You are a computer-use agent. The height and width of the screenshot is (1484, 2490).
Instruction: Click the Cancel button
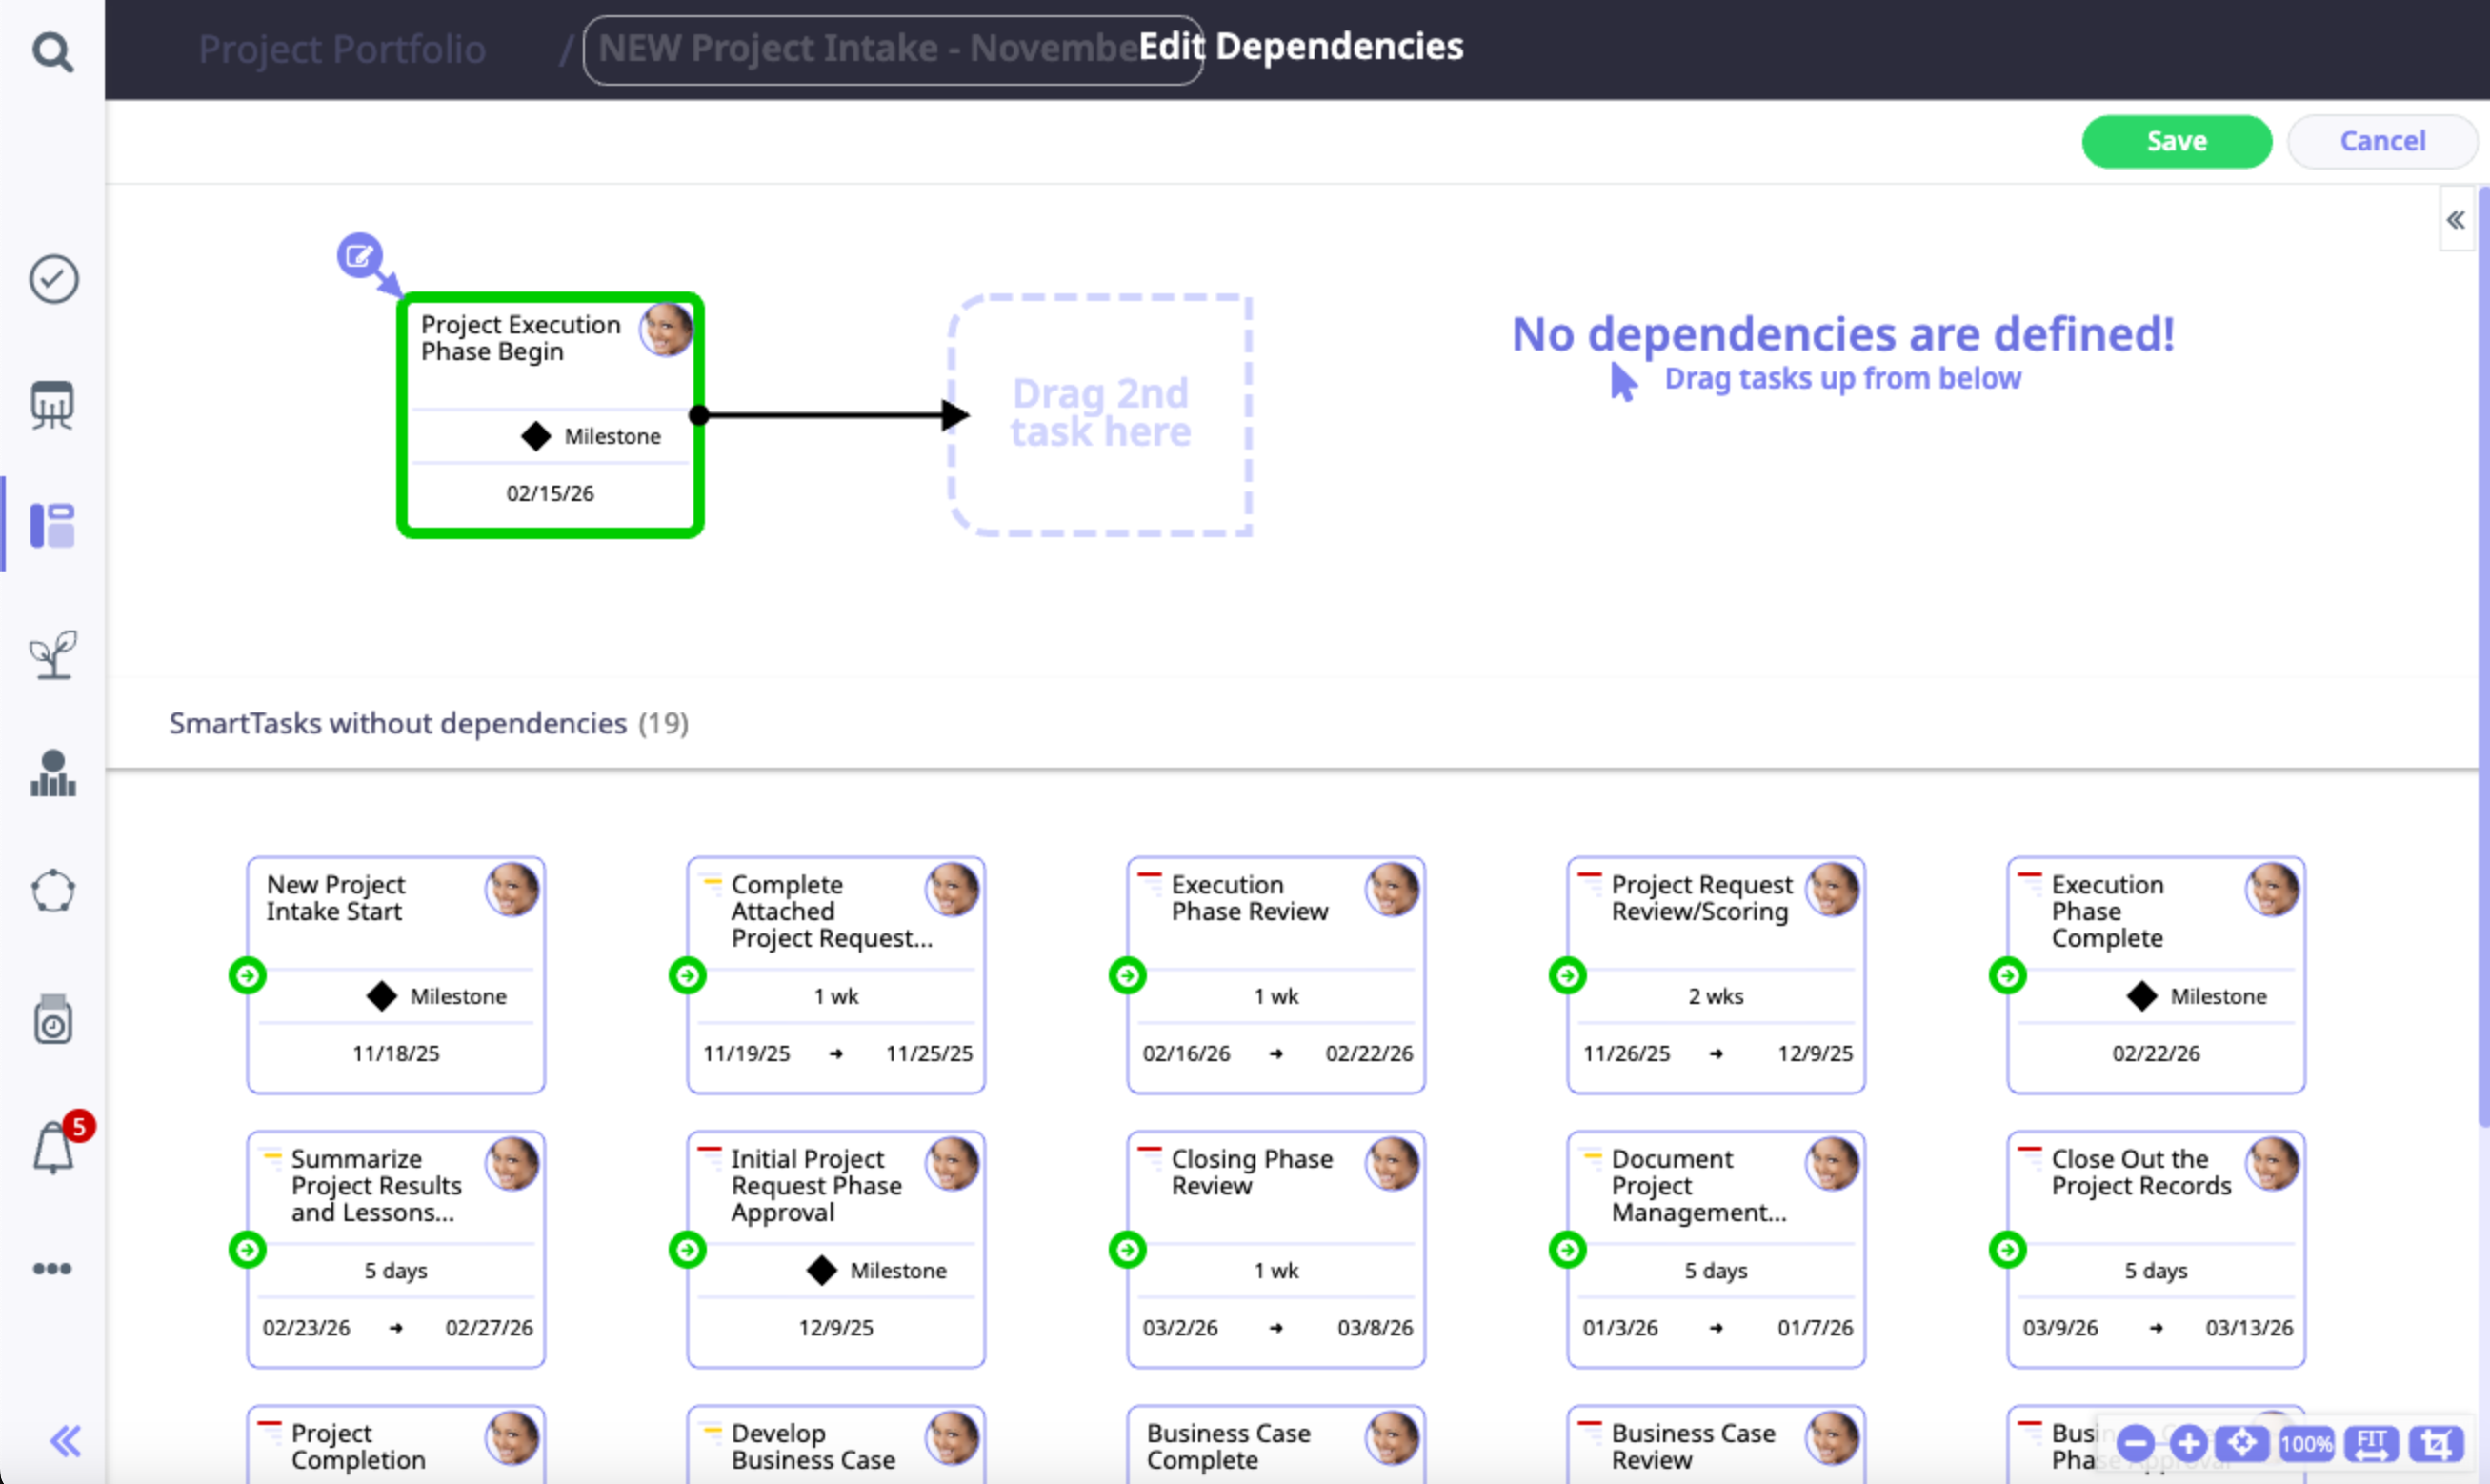[x=2381, y=141]
